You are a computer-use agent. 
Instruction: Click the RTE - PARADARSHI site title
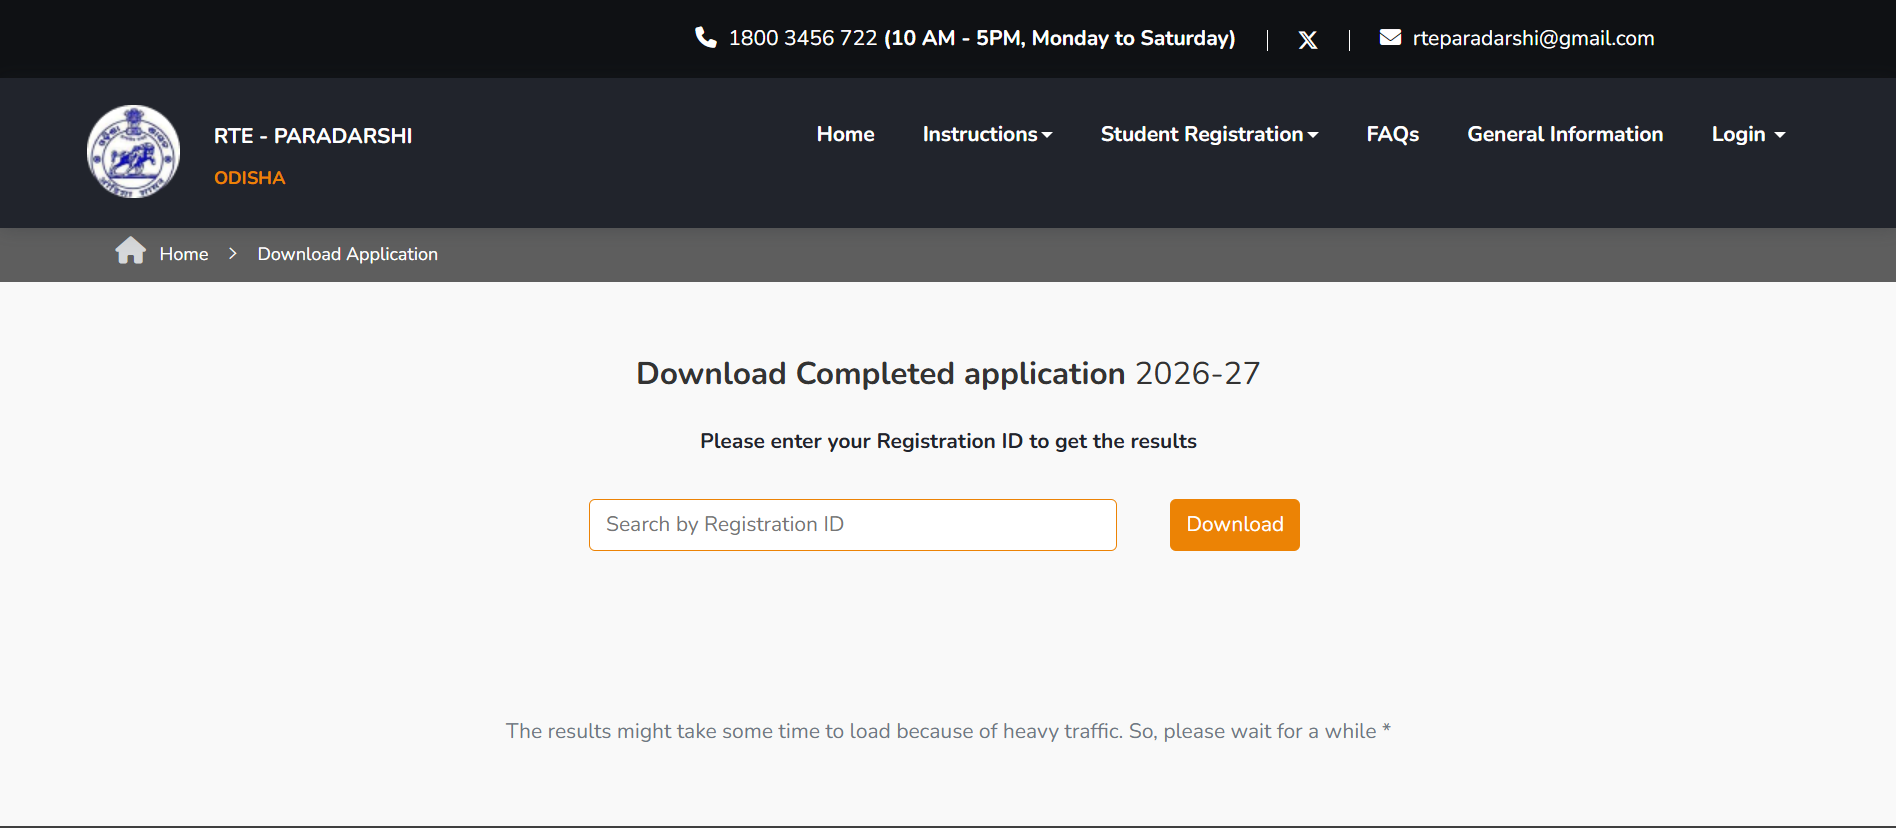pyautogui.click(x=312, y=136)
